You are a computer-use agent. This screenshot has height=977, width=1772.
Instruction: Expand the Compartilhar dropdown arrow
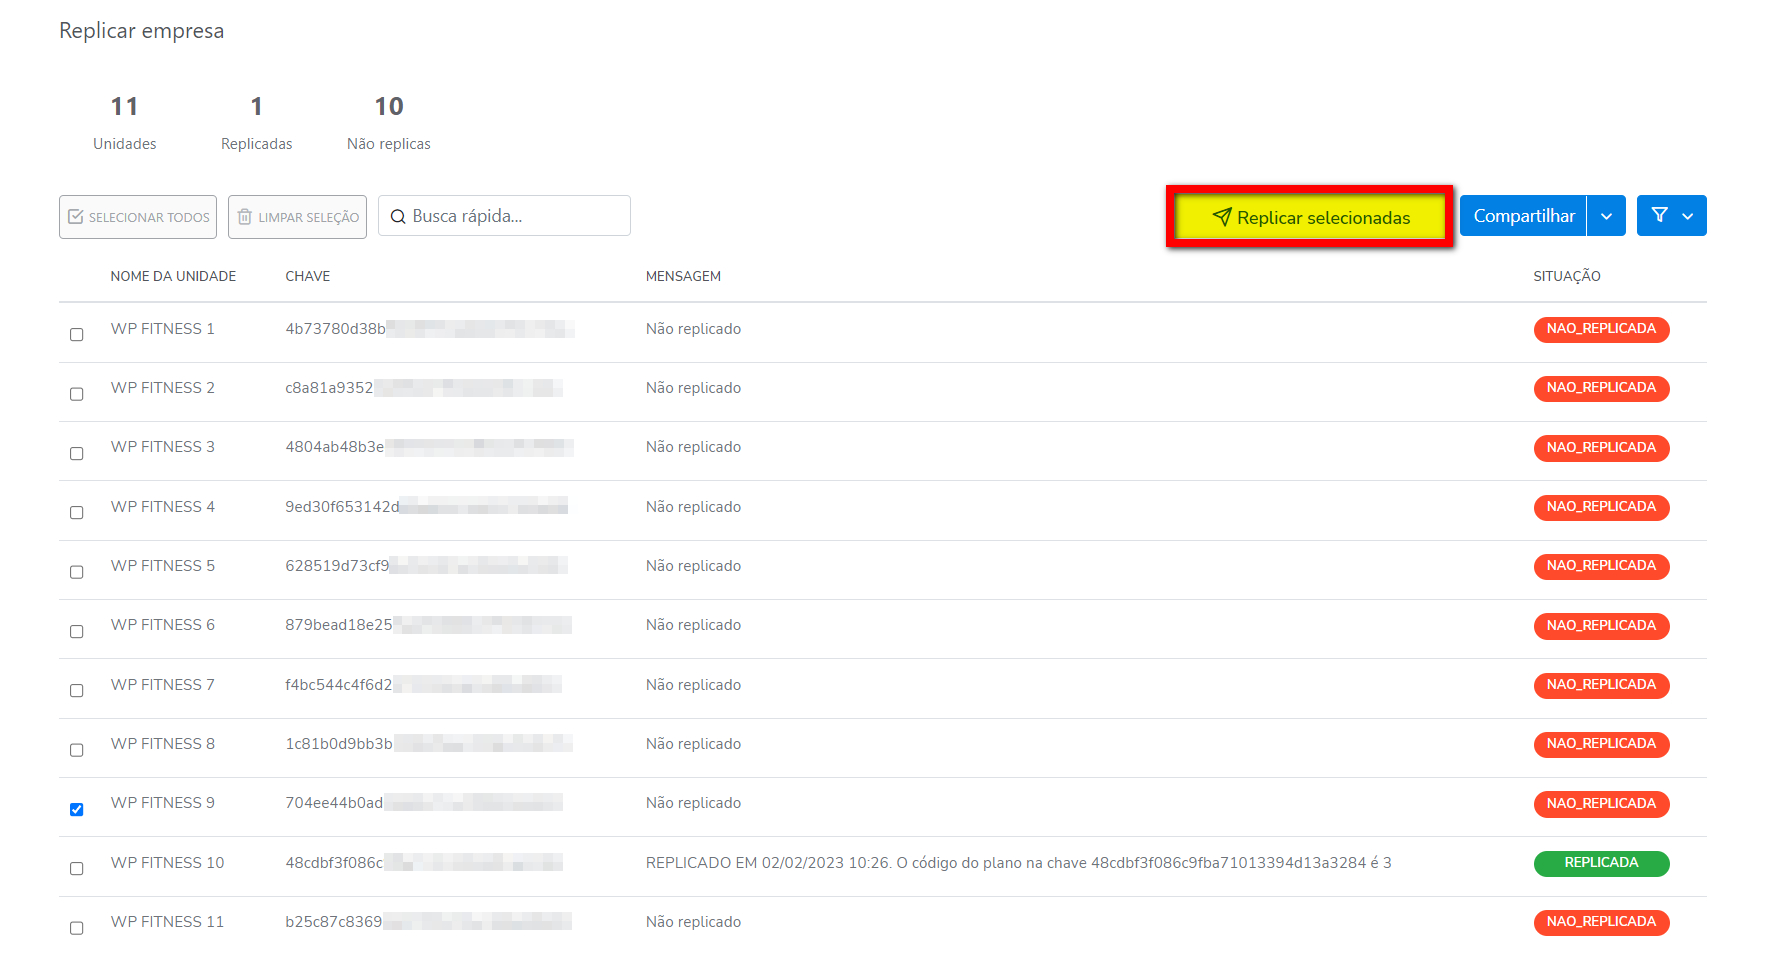click(x=1606, y=216)
